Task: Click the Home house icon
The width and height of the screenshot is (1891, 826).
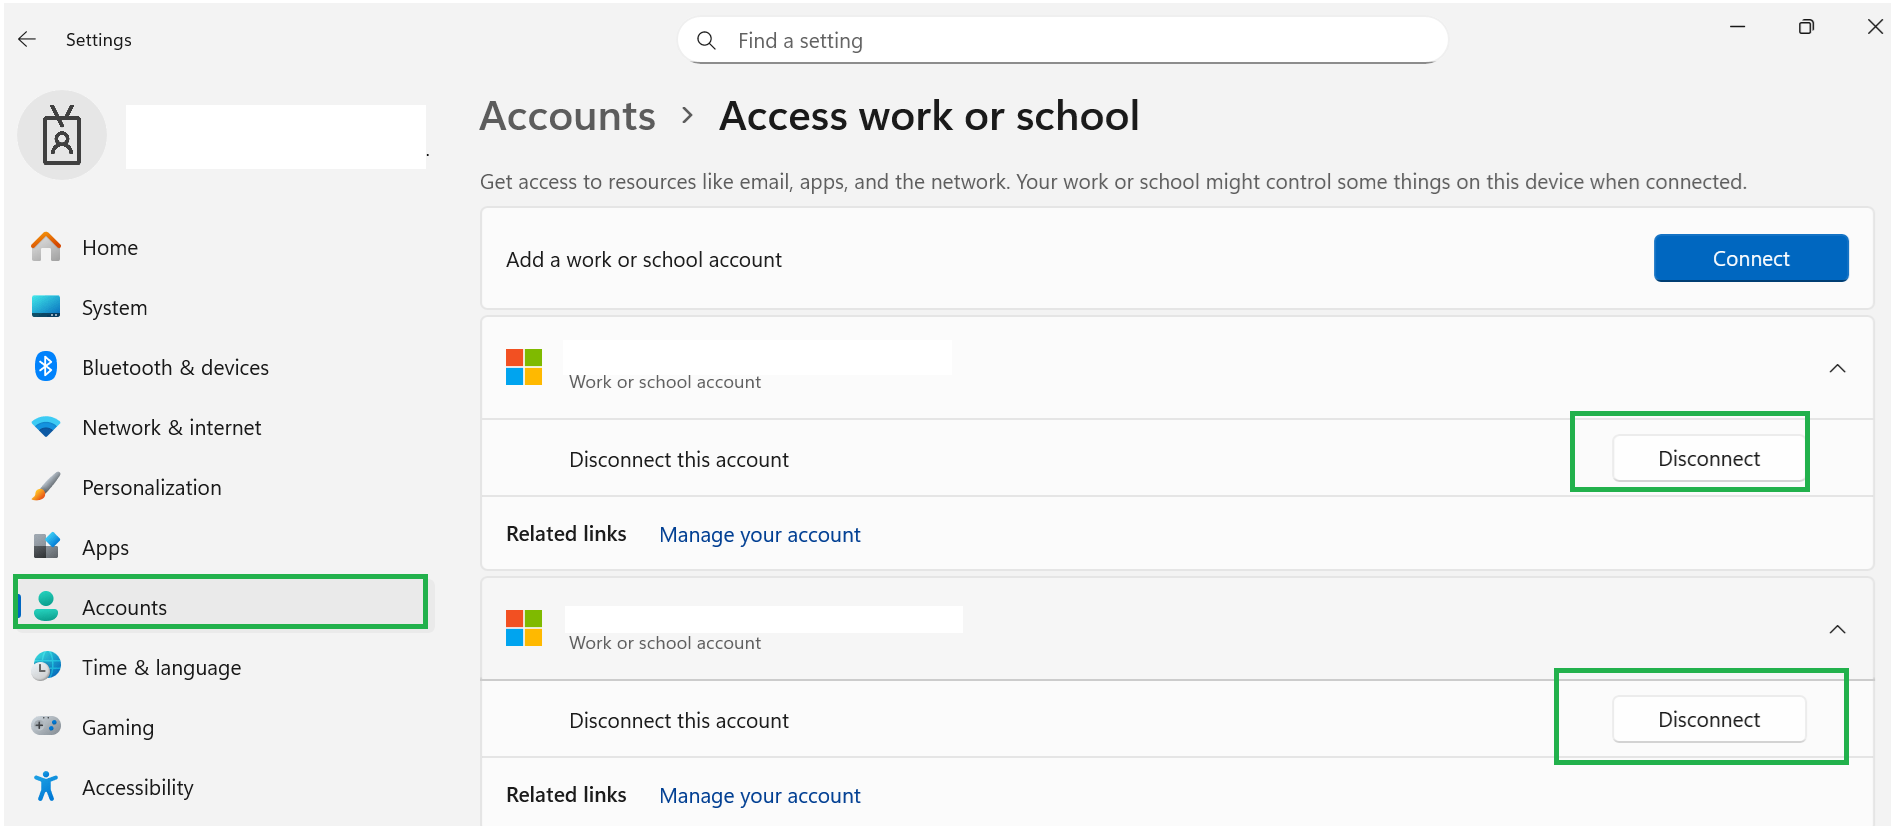Action: coord(46,247)
